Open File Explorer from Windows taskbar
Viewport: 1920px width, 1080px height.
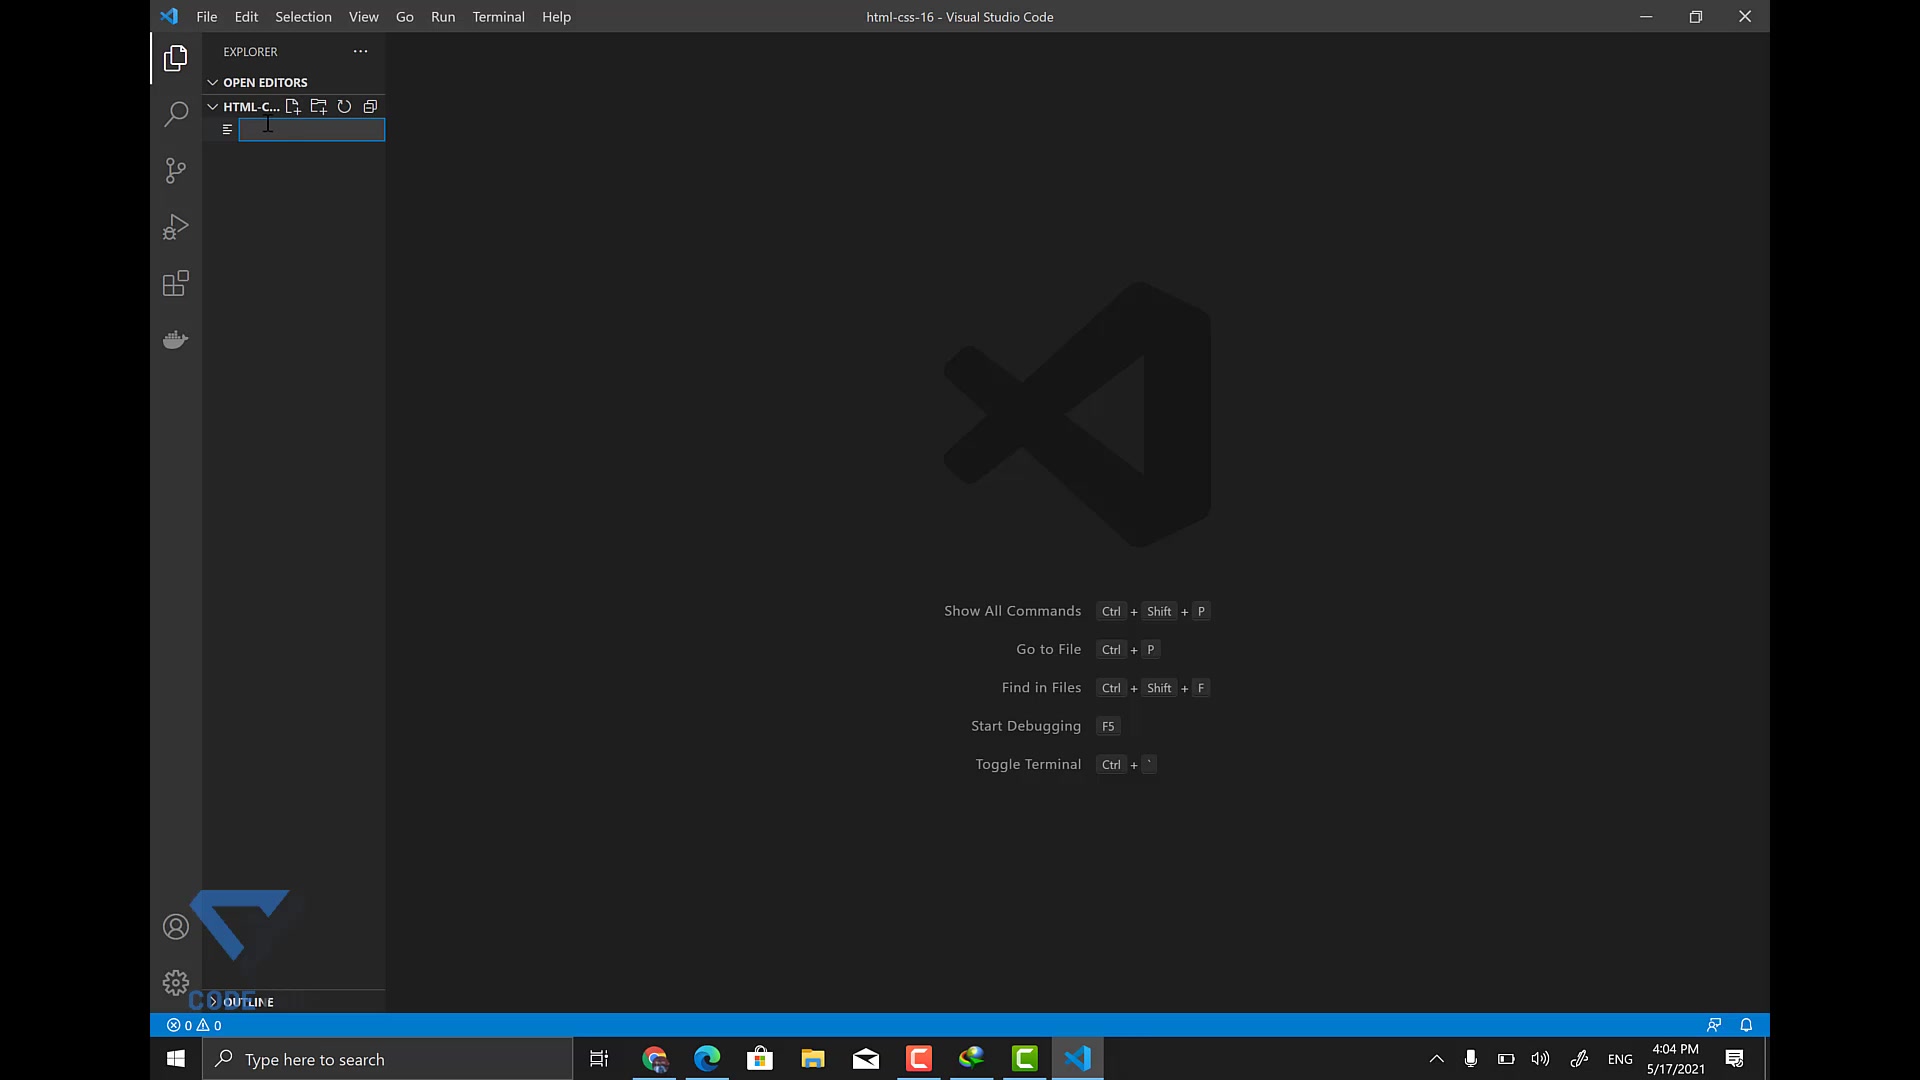click(812, 1059)
